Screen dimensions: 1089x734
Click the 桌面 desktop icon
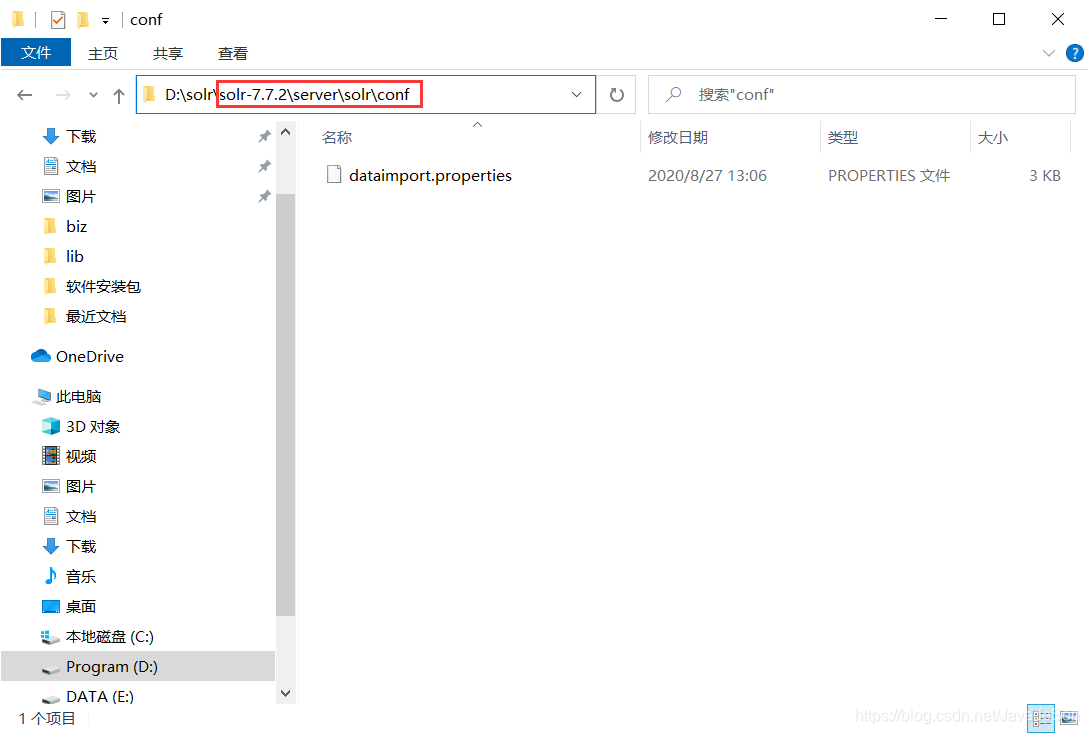51,607
